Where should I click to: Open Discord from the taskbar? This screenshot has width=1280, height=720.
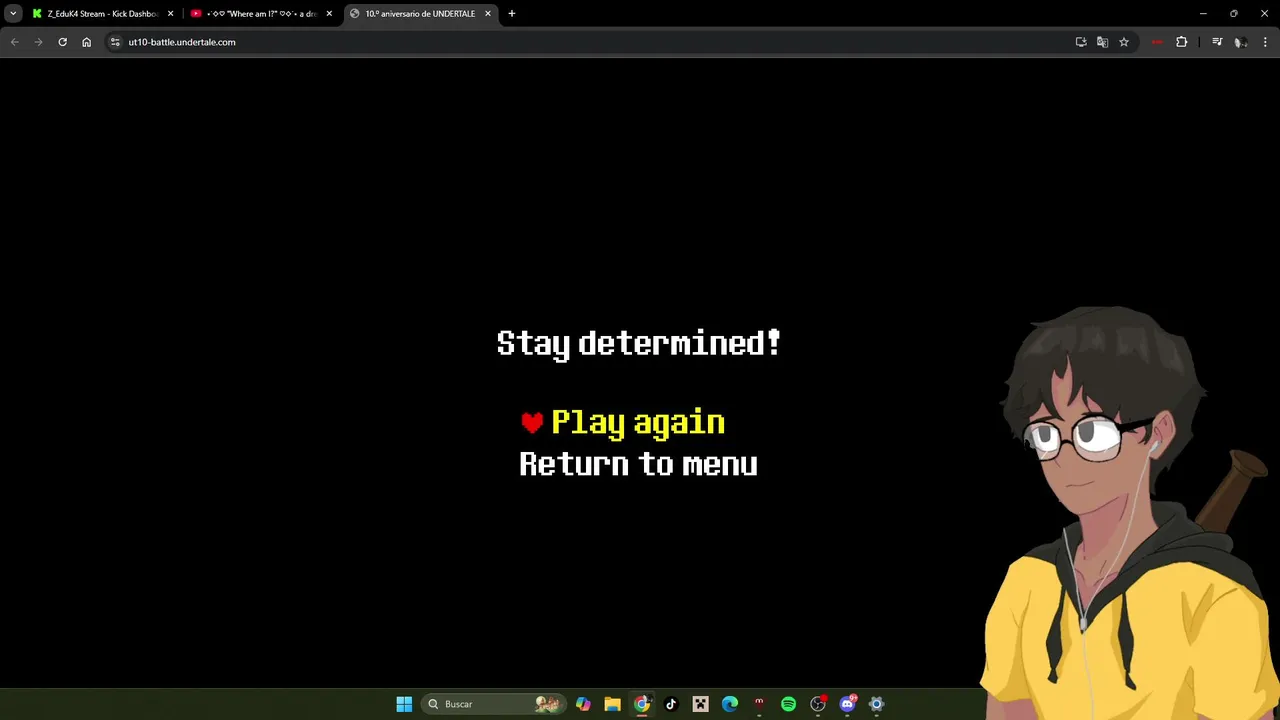(x=848, y=704)
